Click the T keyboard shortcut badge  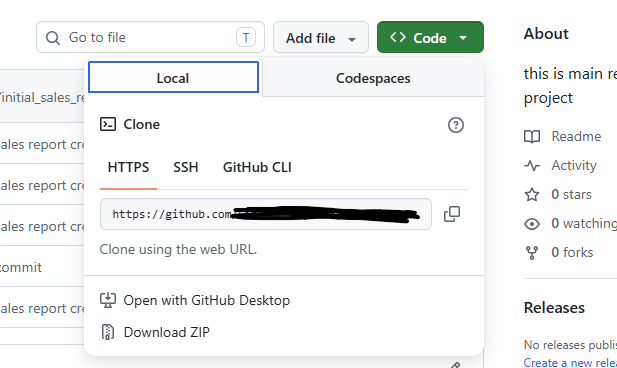(246, 38)
